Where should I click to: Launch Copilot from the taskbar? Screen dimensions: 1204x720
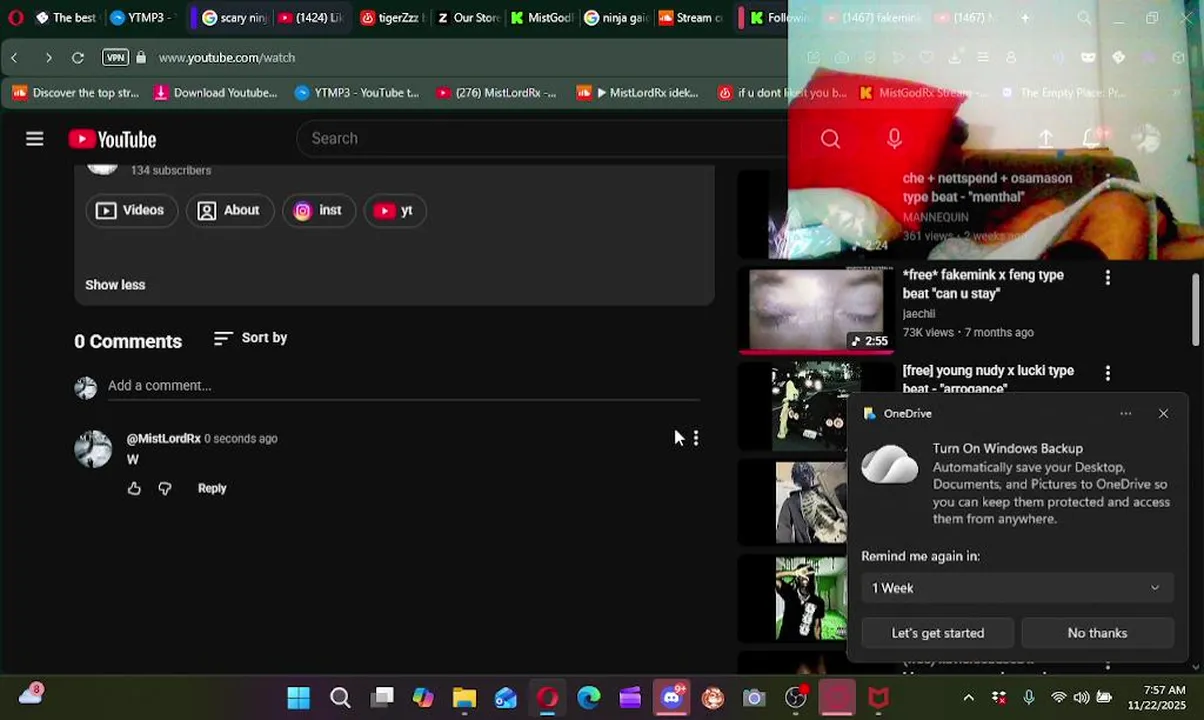click(423, 697)
